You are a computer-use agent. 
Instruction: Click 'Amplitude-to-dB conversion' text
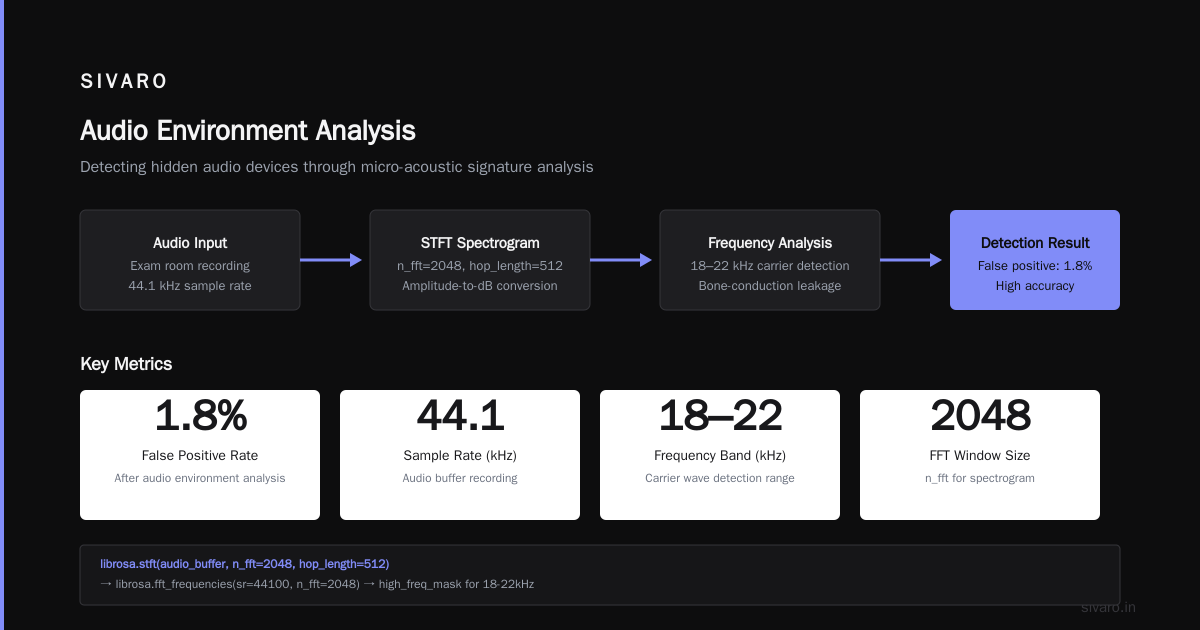click(480, 286)
